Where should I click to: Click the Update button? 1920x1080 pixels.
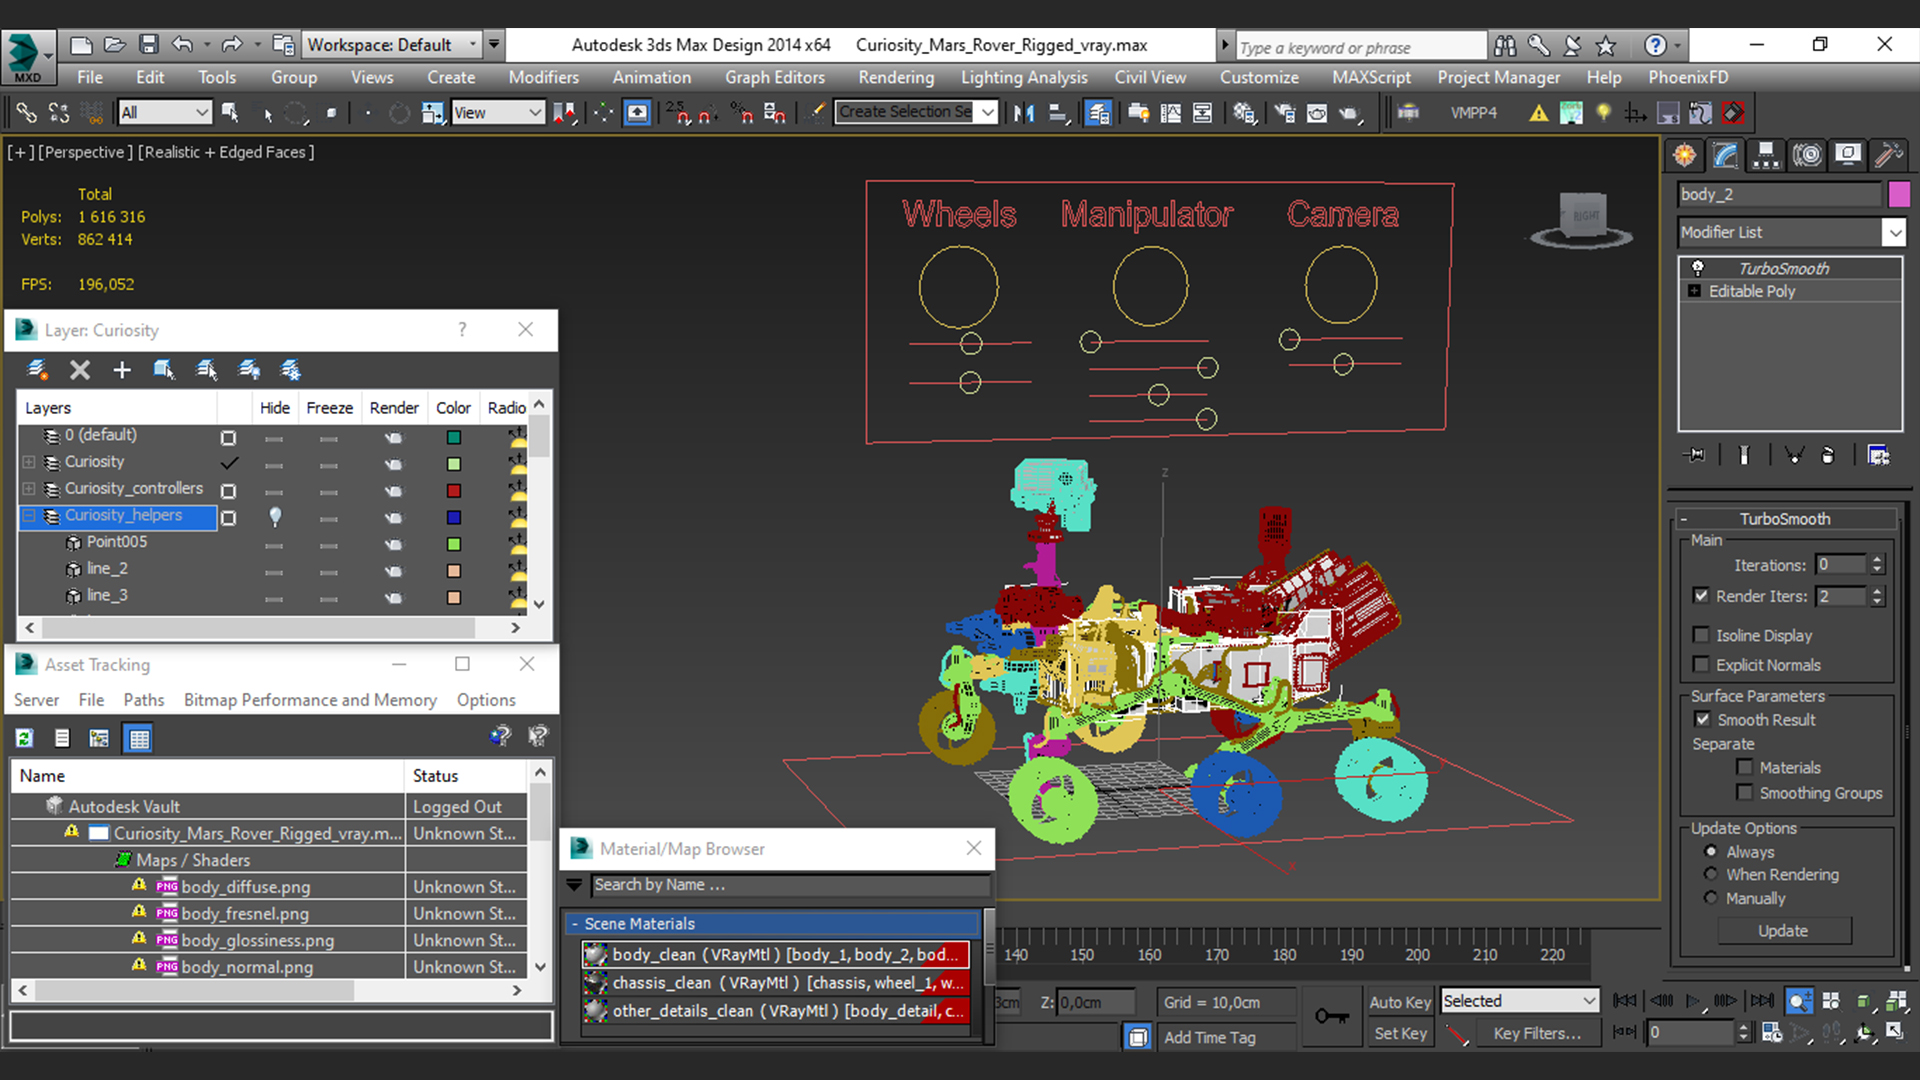[x=1784, y=931]
